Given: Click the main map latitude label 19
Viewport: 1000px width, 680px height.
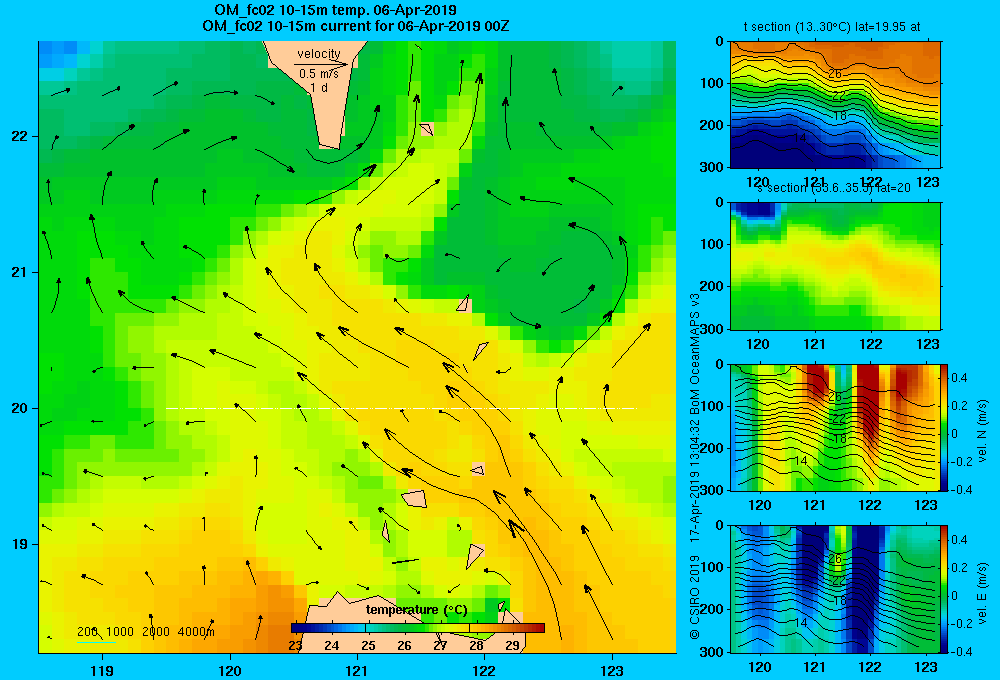Looking at the screenshot, I should [x=20, y=544].
